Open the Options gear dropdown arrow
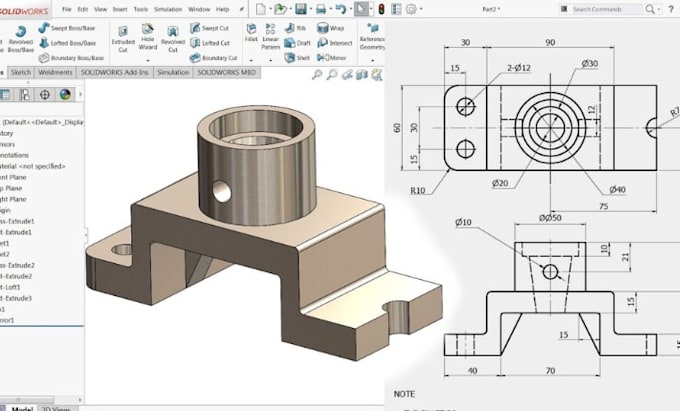Viewport: 680px width, 411px height. (x=421, y=9)
